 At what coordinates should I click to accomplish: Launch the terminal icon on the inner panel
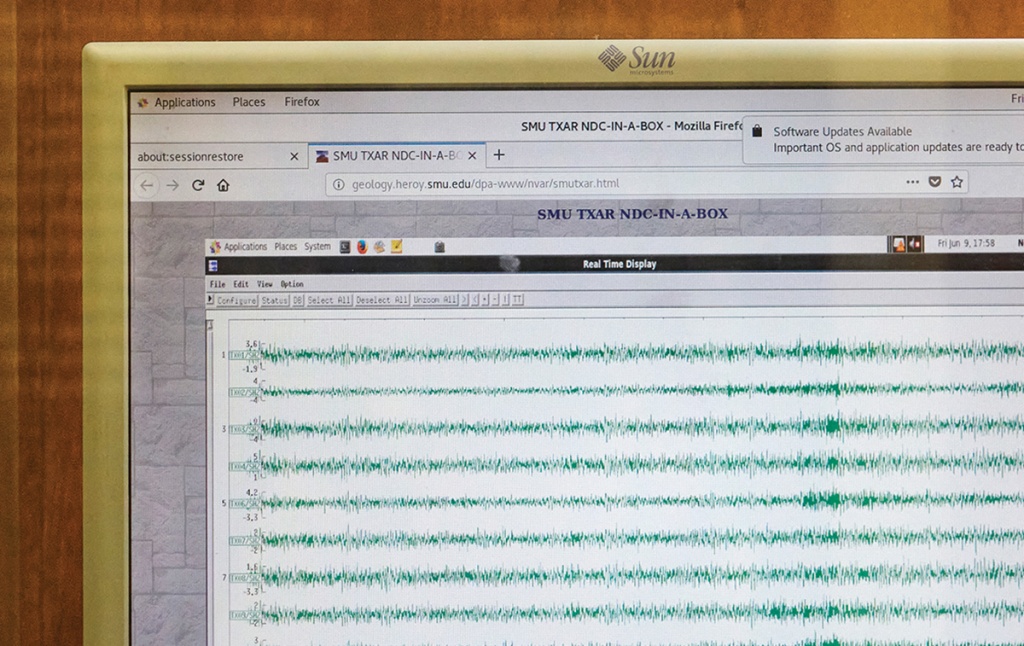[344, 246]
